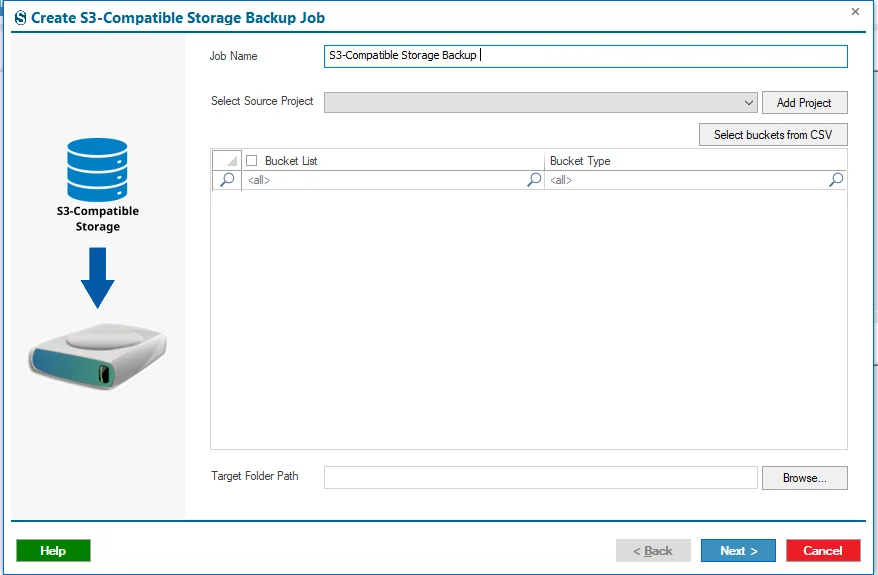Click the local disk drive icon
Viewport: 878px width, 575px height.
[x=98, y=356]
